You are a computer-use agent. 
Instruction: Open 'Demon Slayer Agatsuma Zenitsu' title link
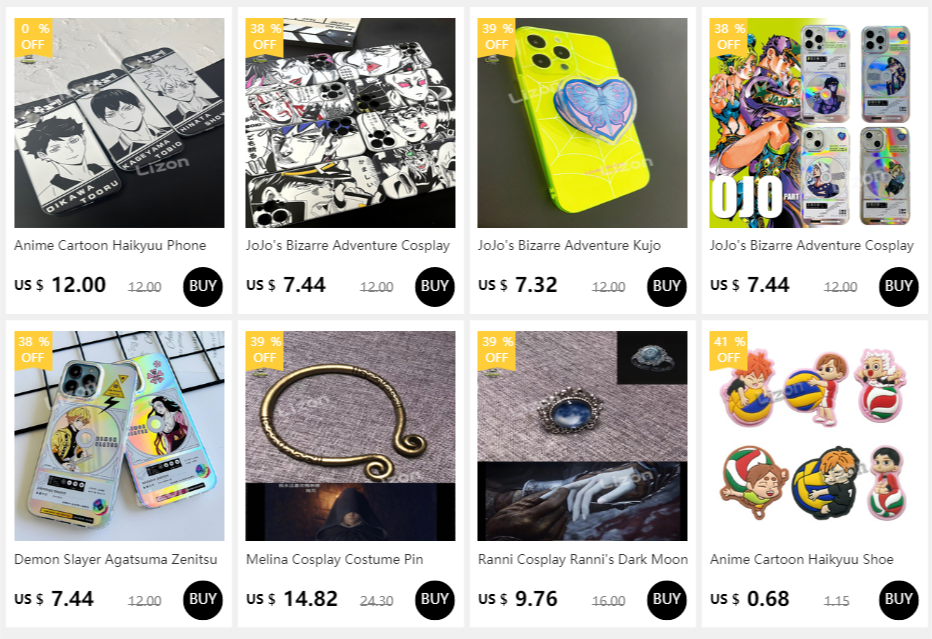[x=115, y=559]
